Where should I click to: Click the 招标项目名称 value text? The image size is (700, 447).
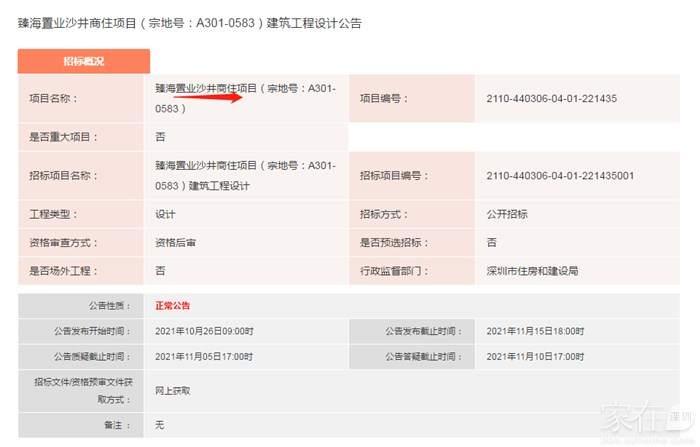point(245,175)
